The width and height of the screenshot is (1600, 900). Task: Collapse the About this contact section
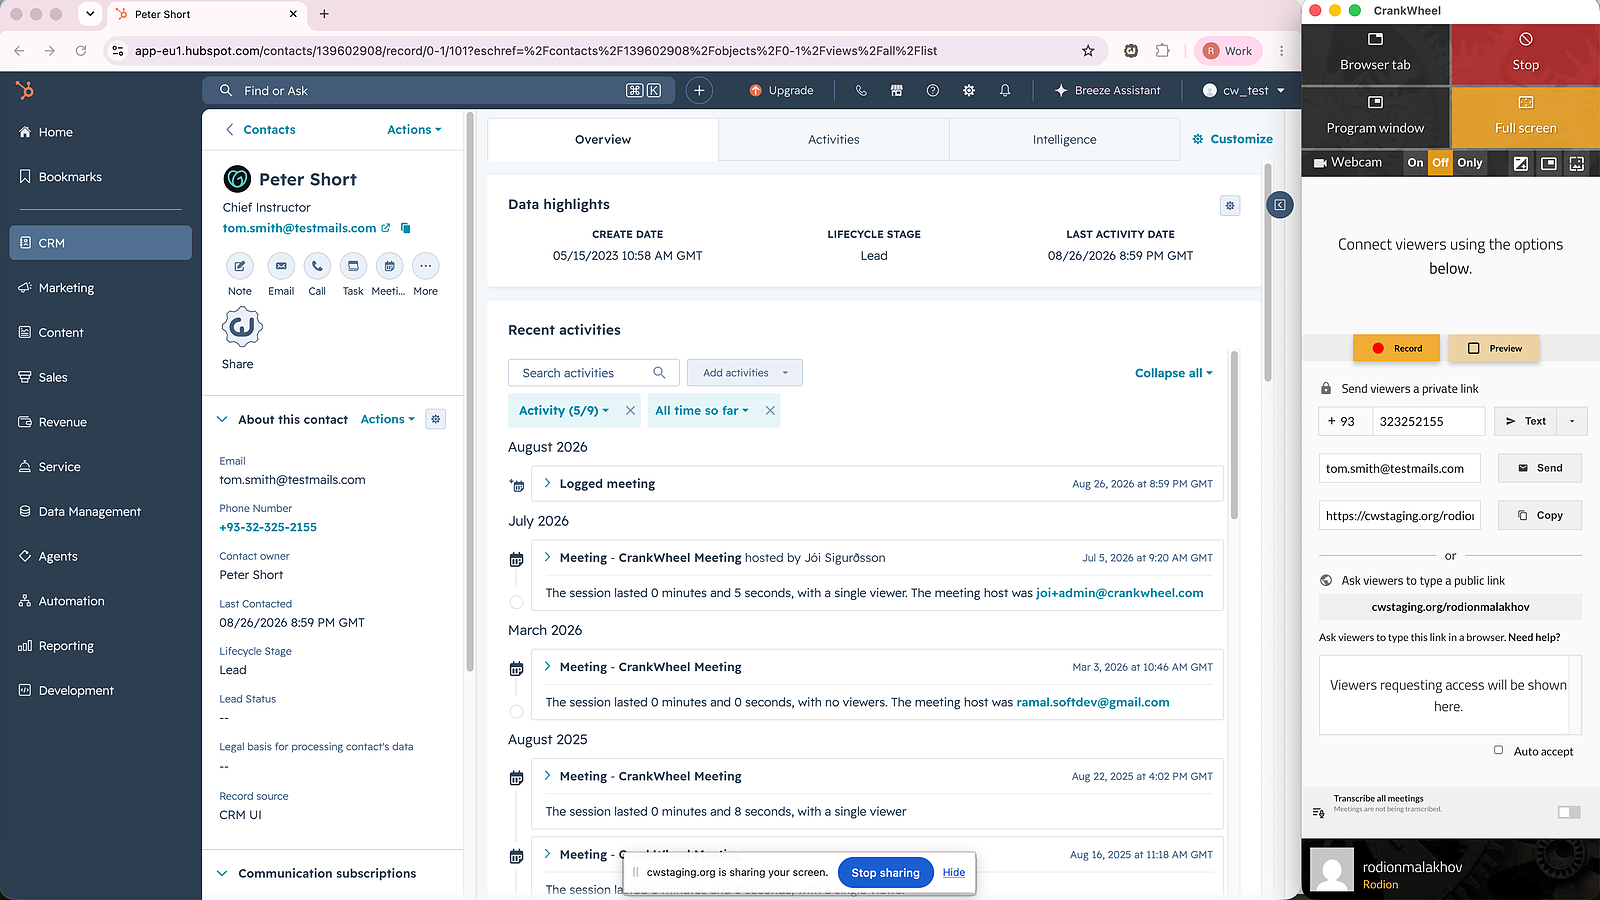click(222, 420)
